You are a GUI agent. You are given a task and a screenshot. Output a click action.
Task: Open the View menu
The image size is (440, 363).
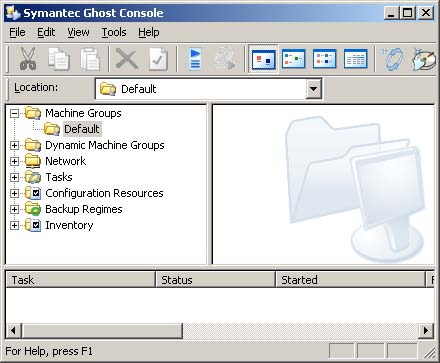[x=78, y=32]
